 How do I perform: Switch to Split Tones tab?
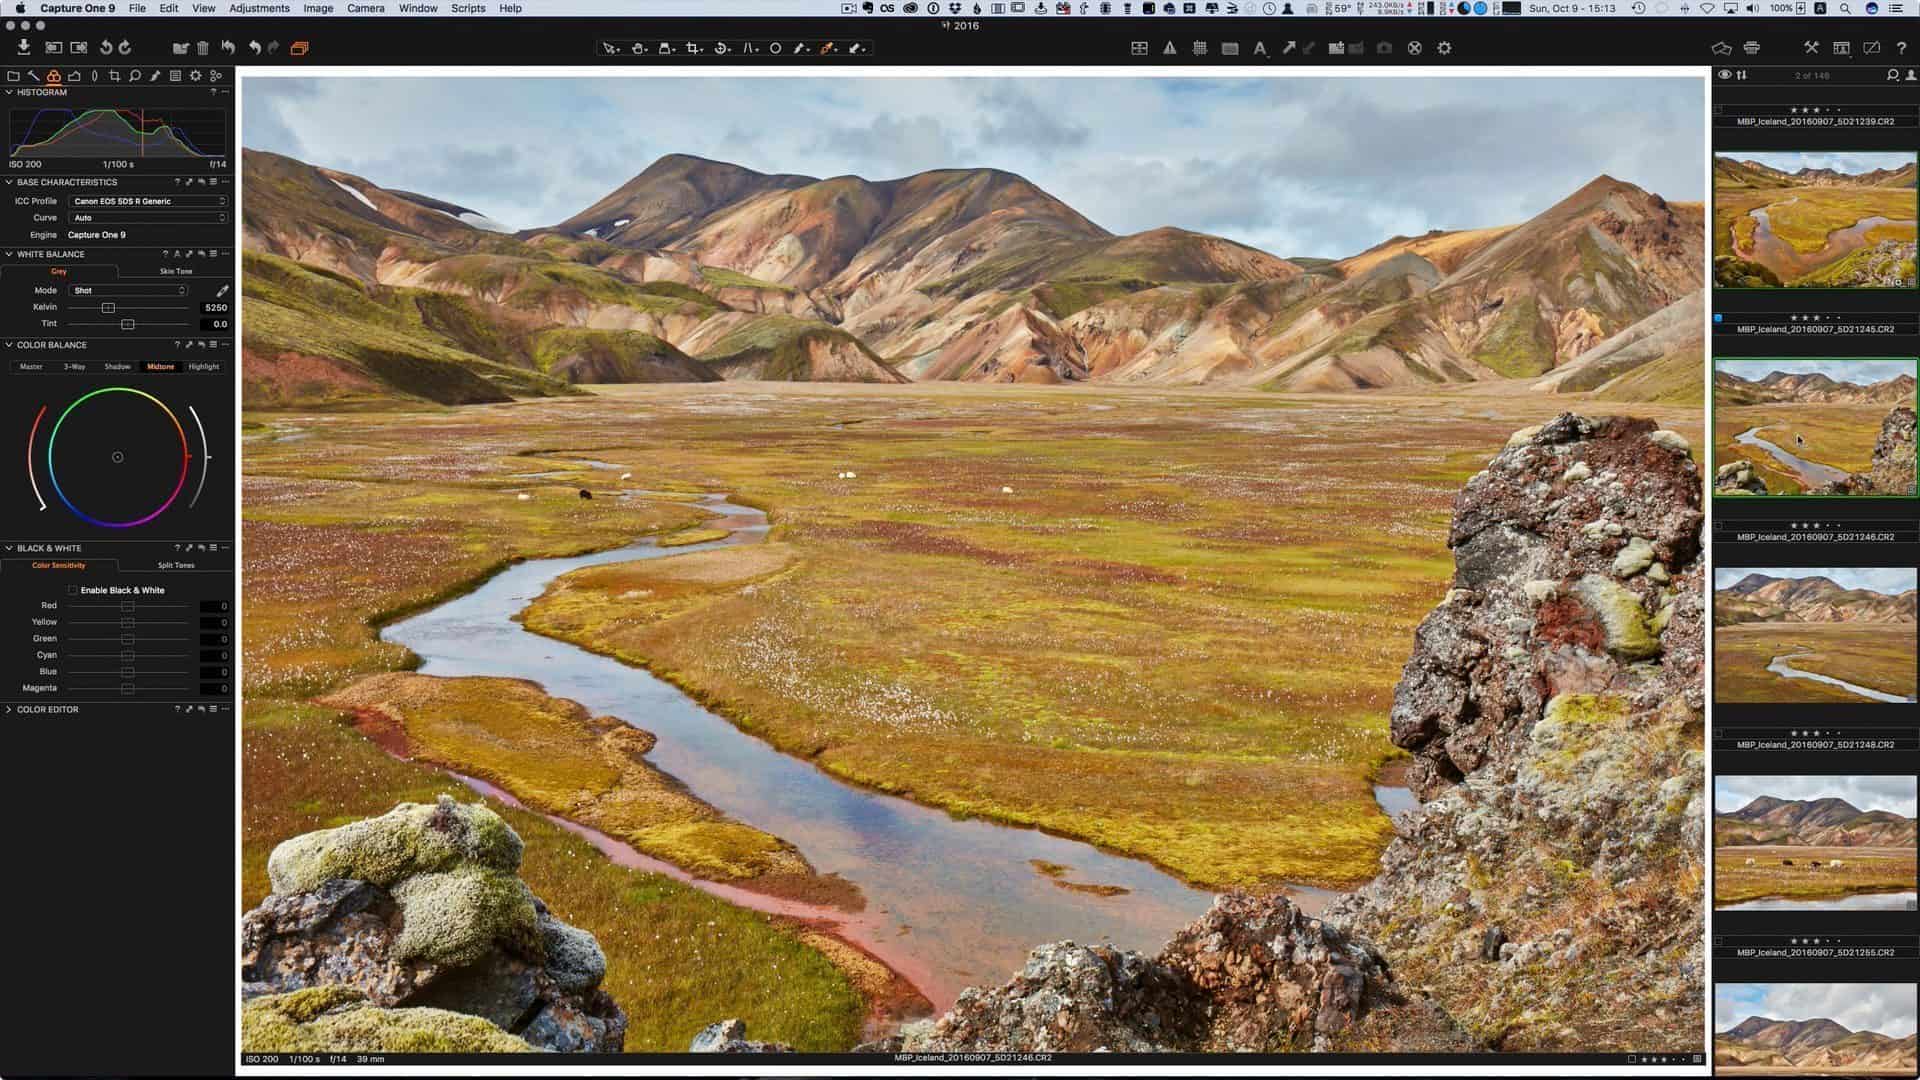(x=176, y=565)
